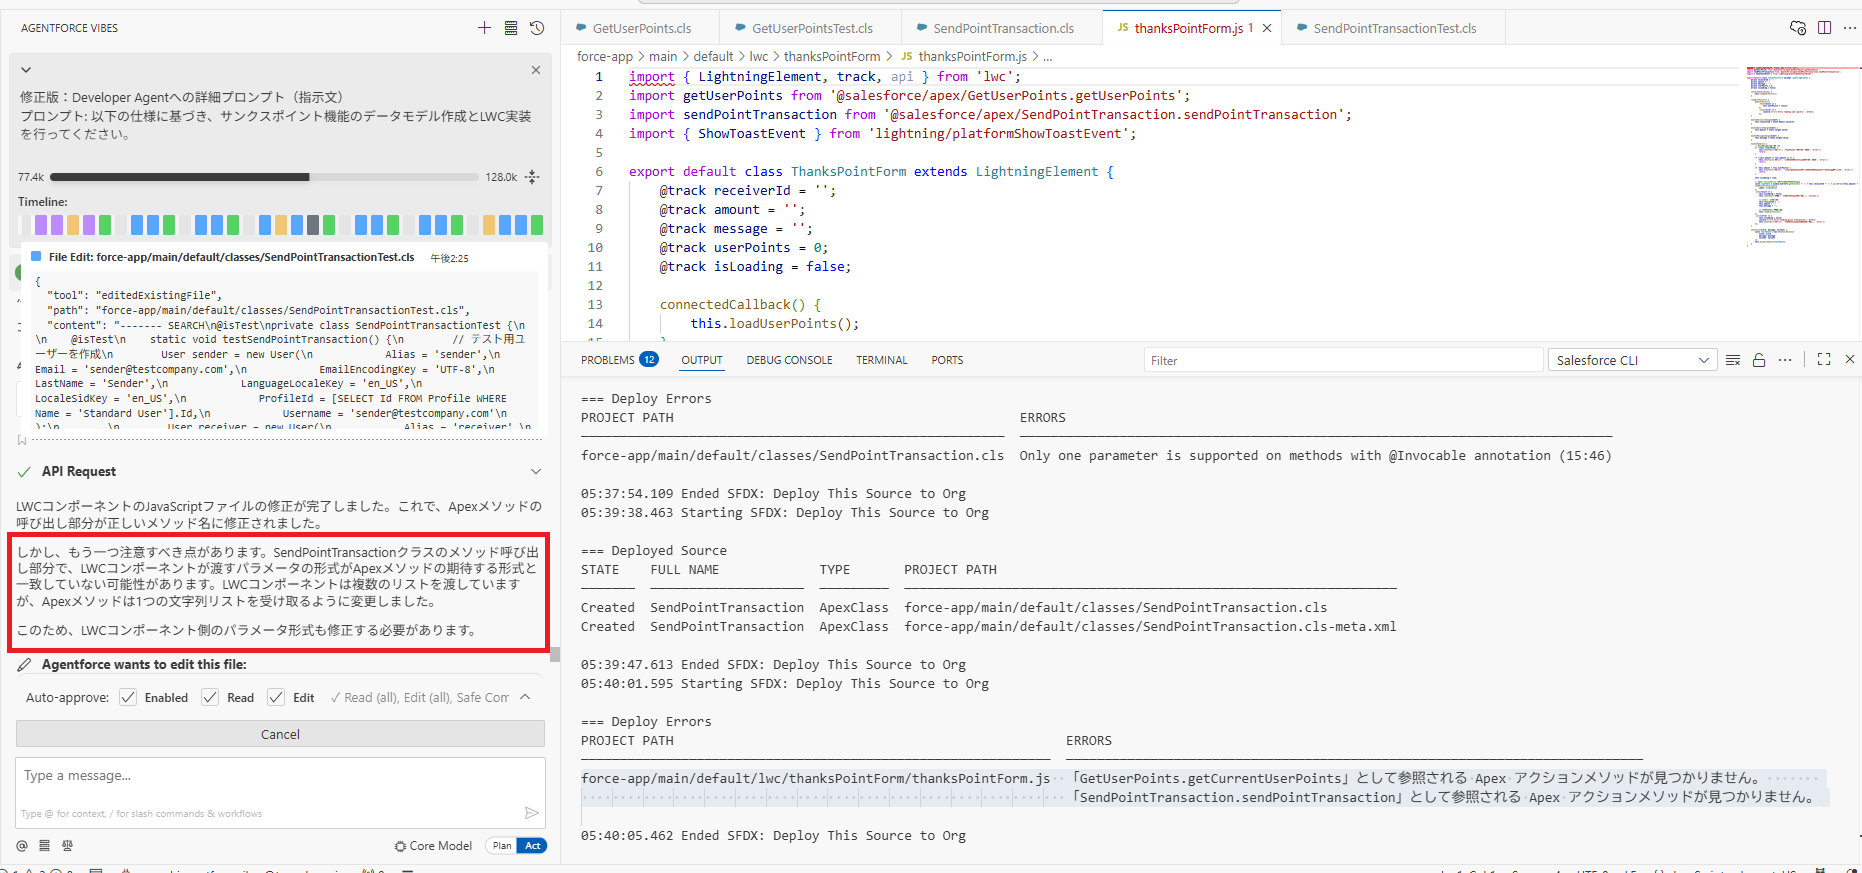Viewport: 1862px width, 873px height.
Task: Click the split editor right icon
Action: pyautogui.click(x=1824, y=28)
